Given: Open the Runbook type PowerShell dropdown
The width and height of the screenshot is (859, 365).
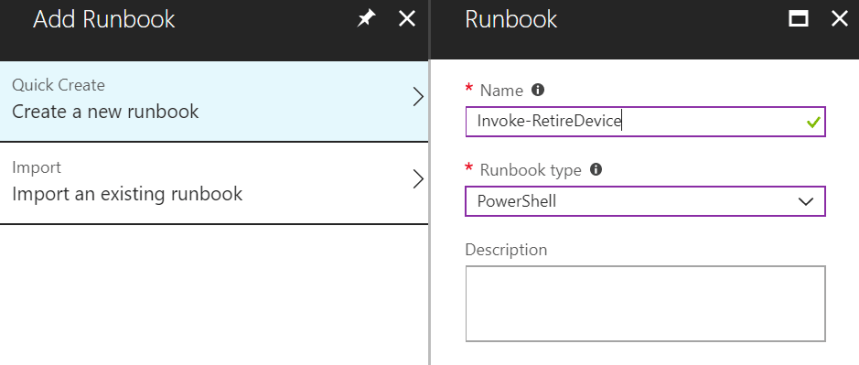Looking at the screenshot, I should (x=645, y=201).
